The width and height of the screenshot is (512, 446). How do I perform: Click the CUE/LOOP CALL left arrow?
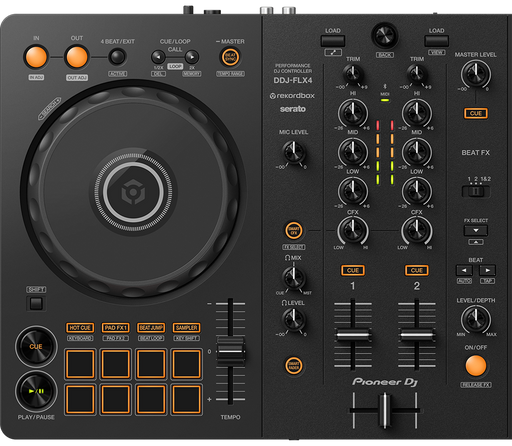(159, 57)
